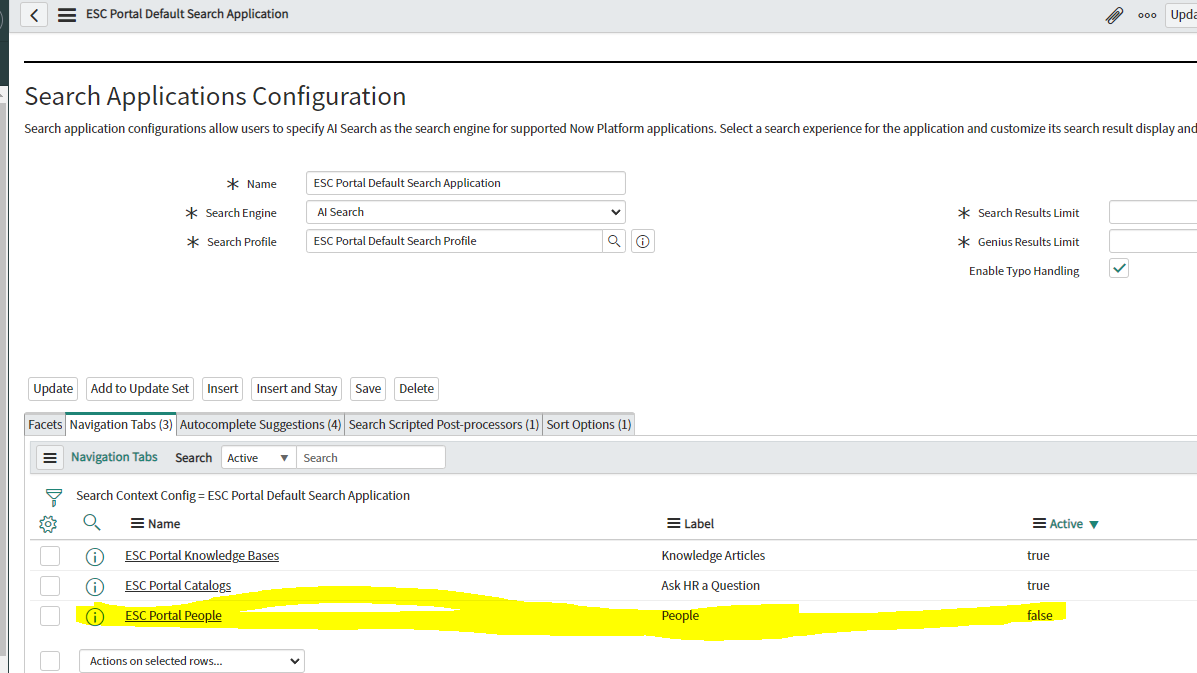1197x673 pixels.
Task: Open the Active search field dropdown
Action: [258, 458]
